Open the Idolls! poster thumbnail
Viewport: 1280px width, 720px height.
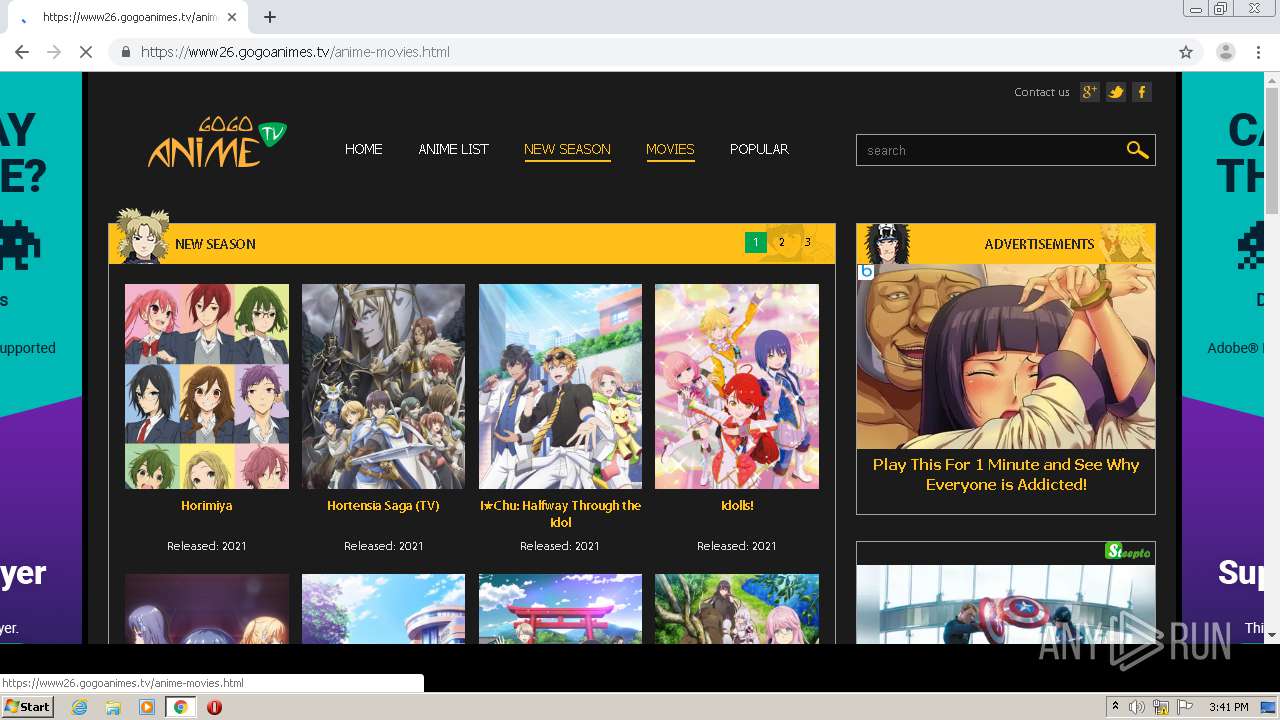tap(737, 386)
